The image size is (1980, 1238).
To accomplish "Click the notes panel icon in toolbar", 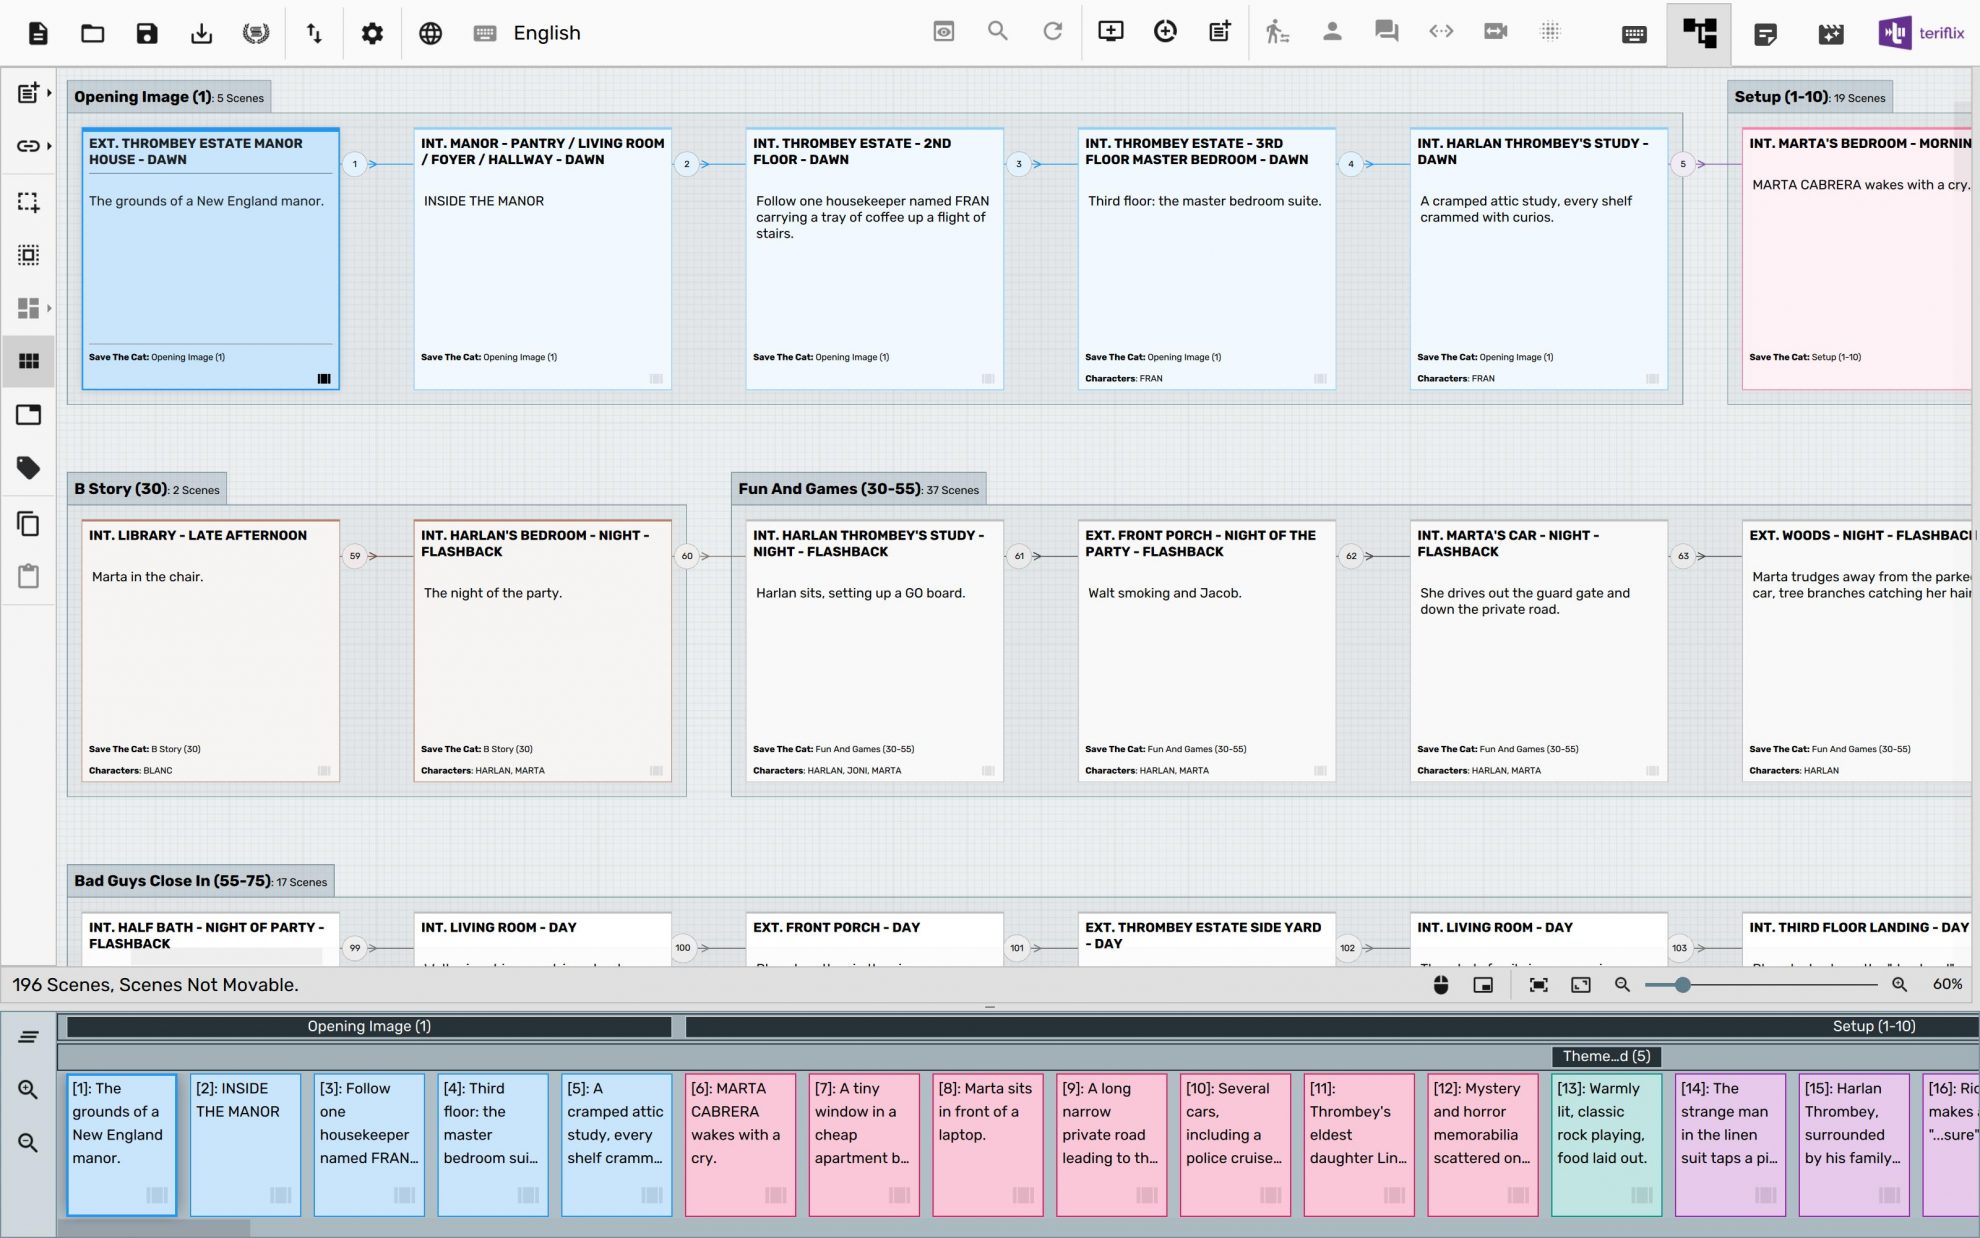I will pos(1765,34).
